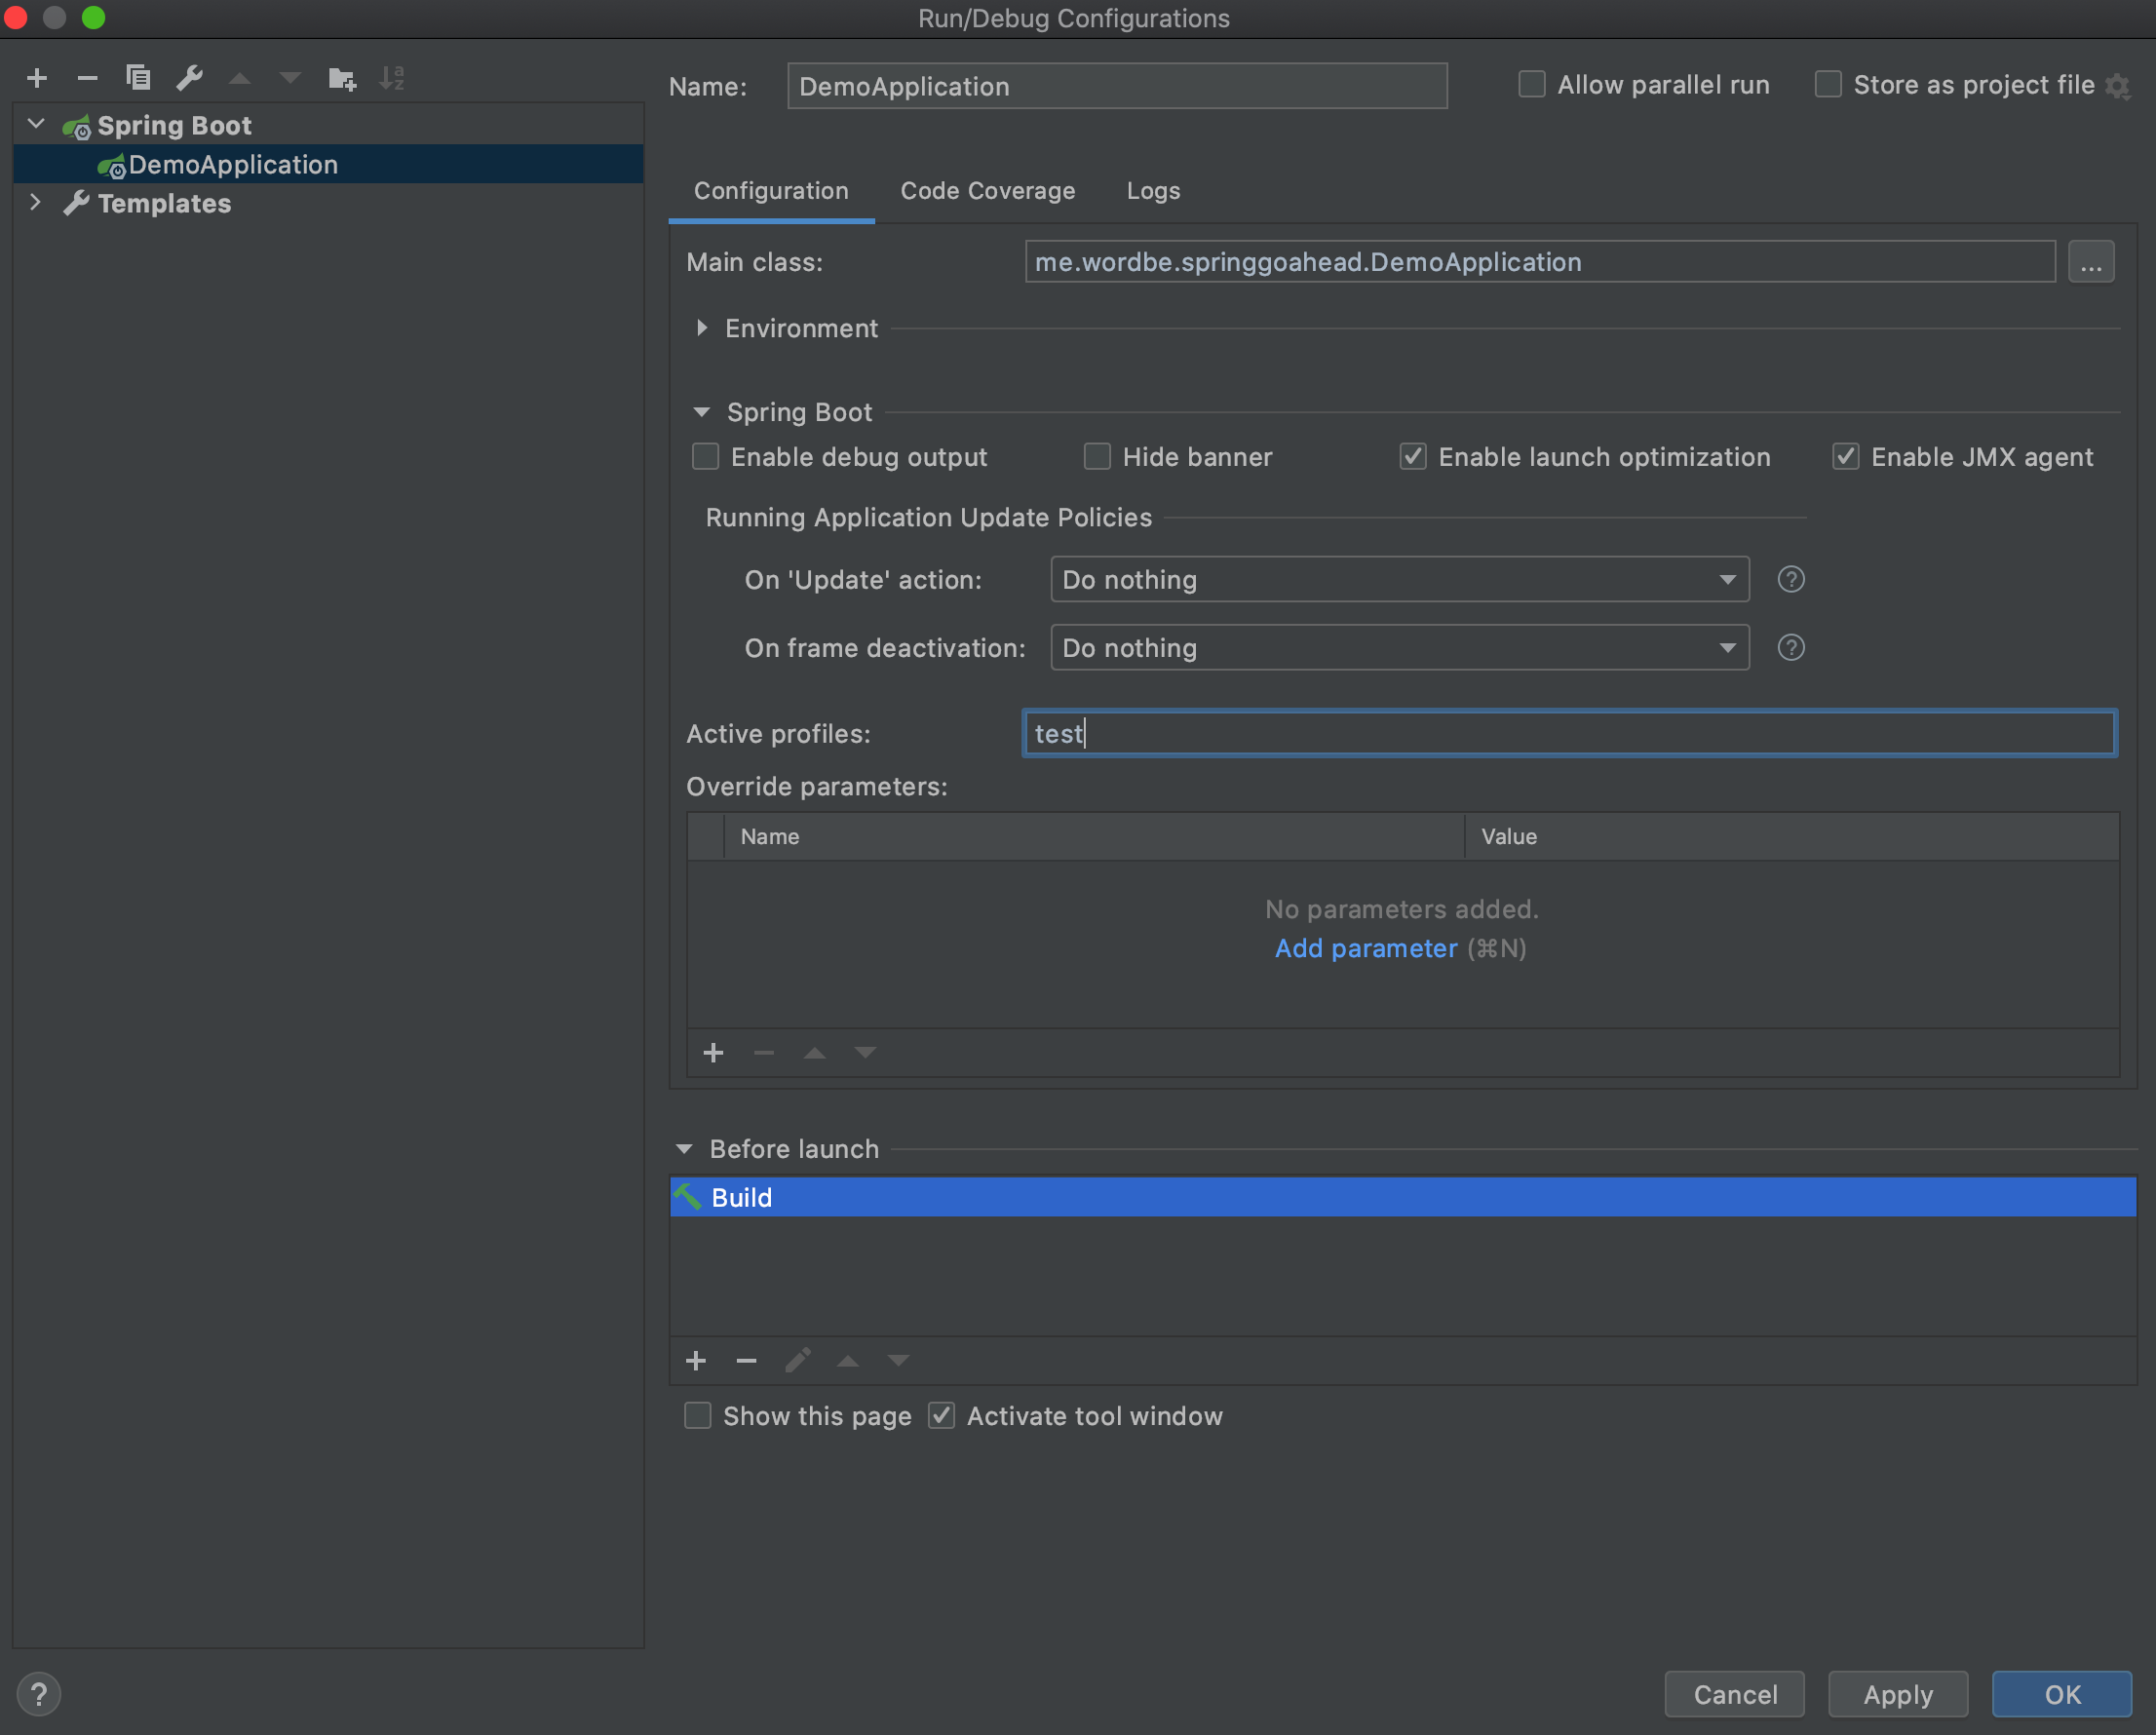2156x1735 pixels.
Task: Click the Copy Configuration icon
Action: click(x=138, y=78)
